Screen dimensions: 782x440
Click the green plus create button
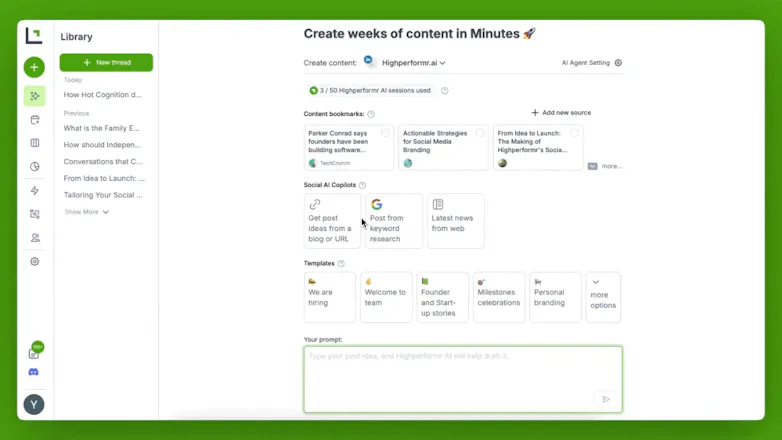[x=34, y=67]
